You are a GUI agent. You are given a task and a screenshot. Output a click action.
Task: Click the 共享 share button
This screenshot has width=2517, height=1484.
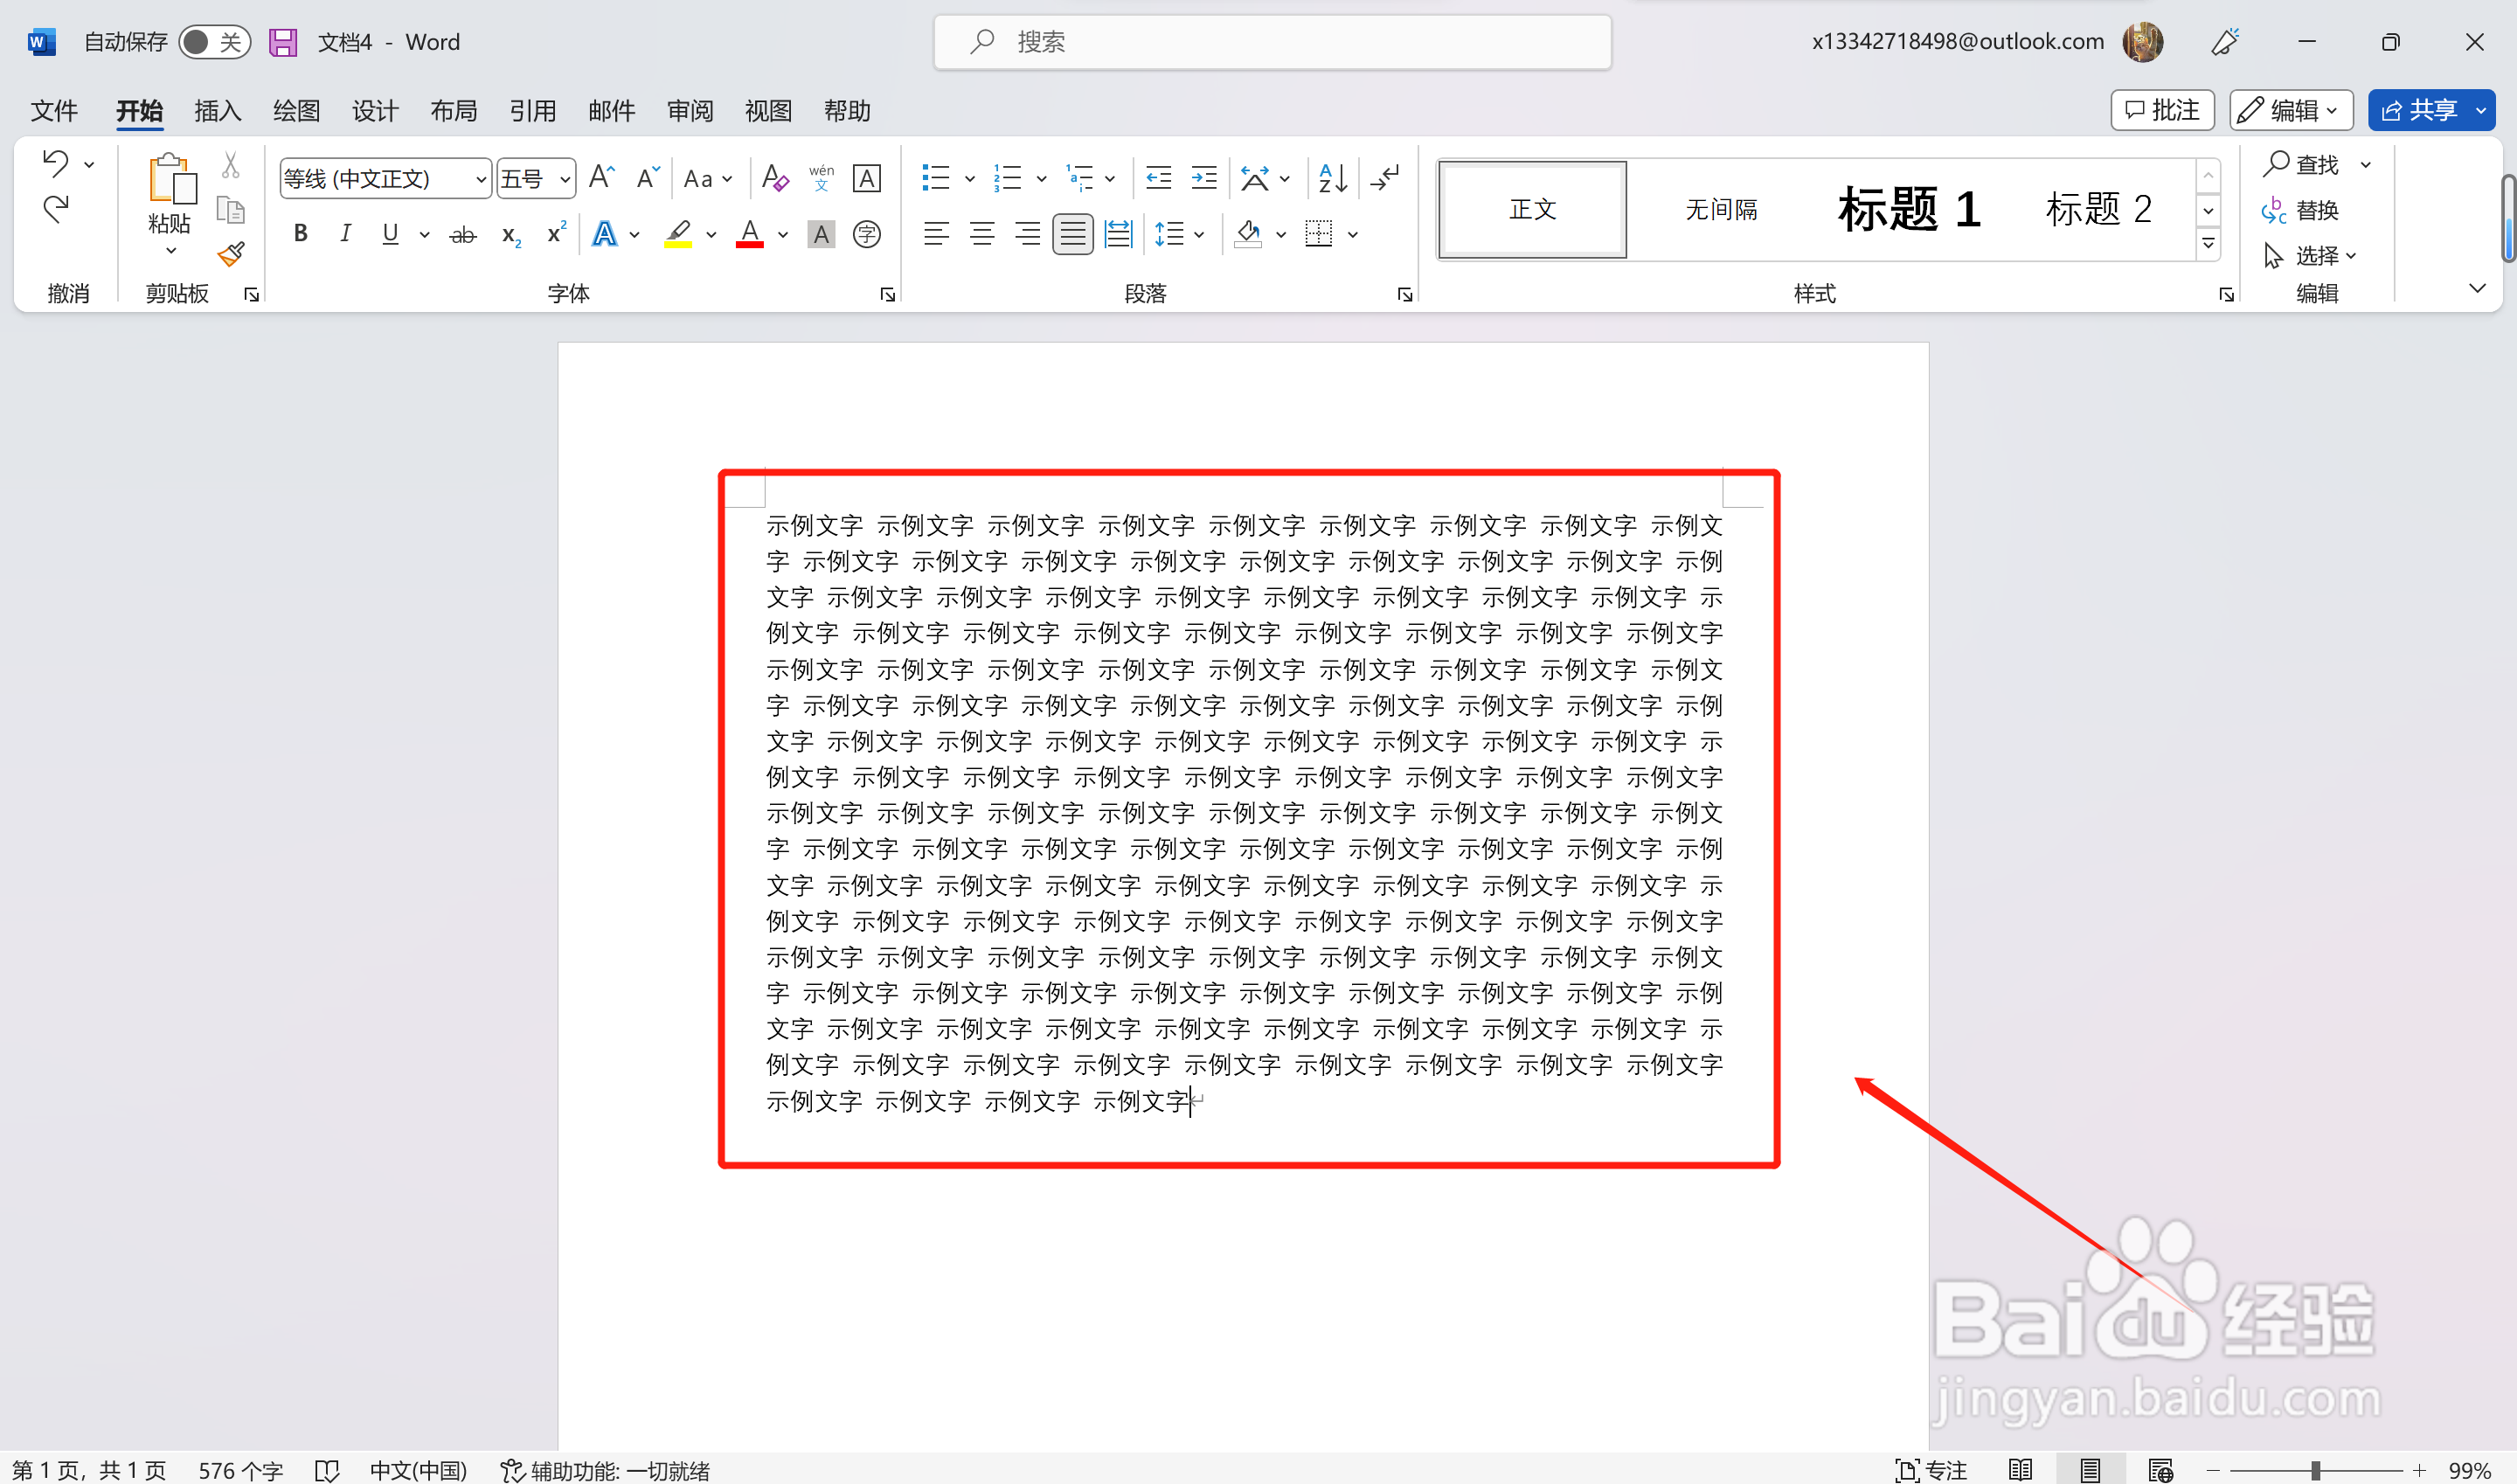tap(2419, 110)
